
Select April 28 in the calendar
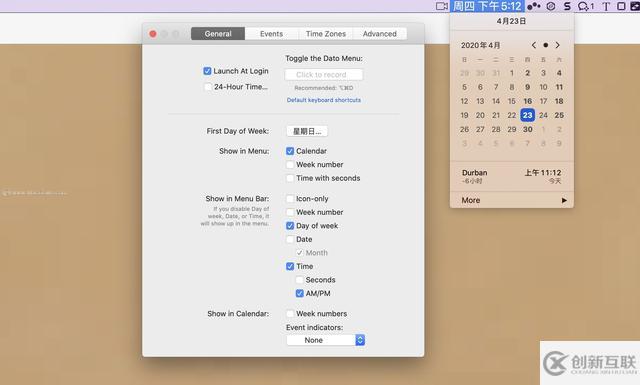[496, 129]
